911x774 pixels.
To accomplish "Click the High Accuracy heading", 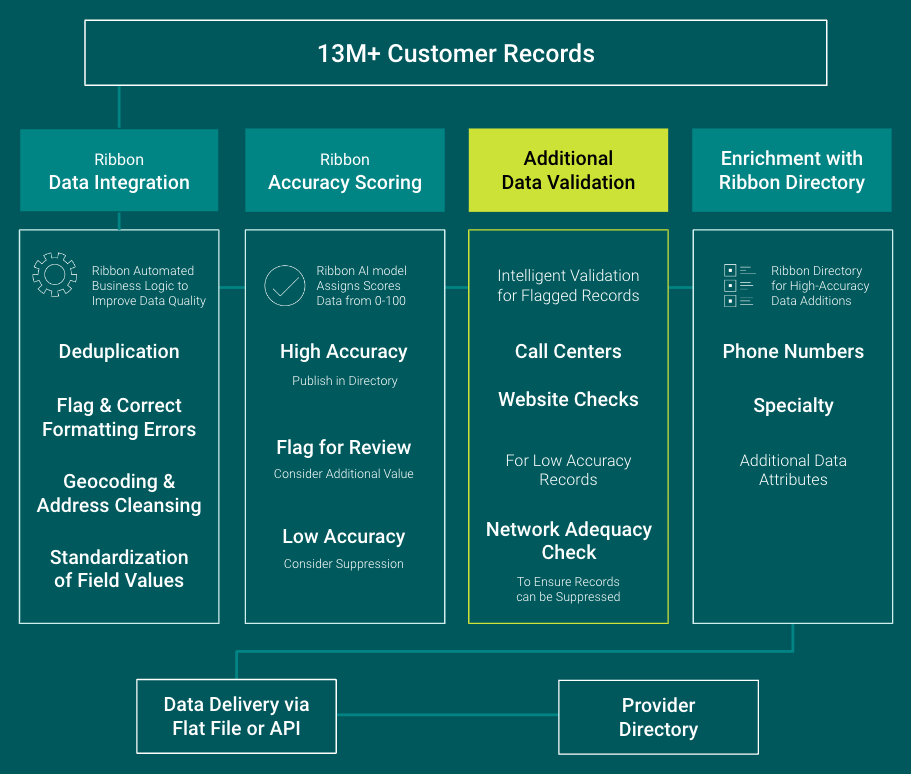I will pos(344,352).
